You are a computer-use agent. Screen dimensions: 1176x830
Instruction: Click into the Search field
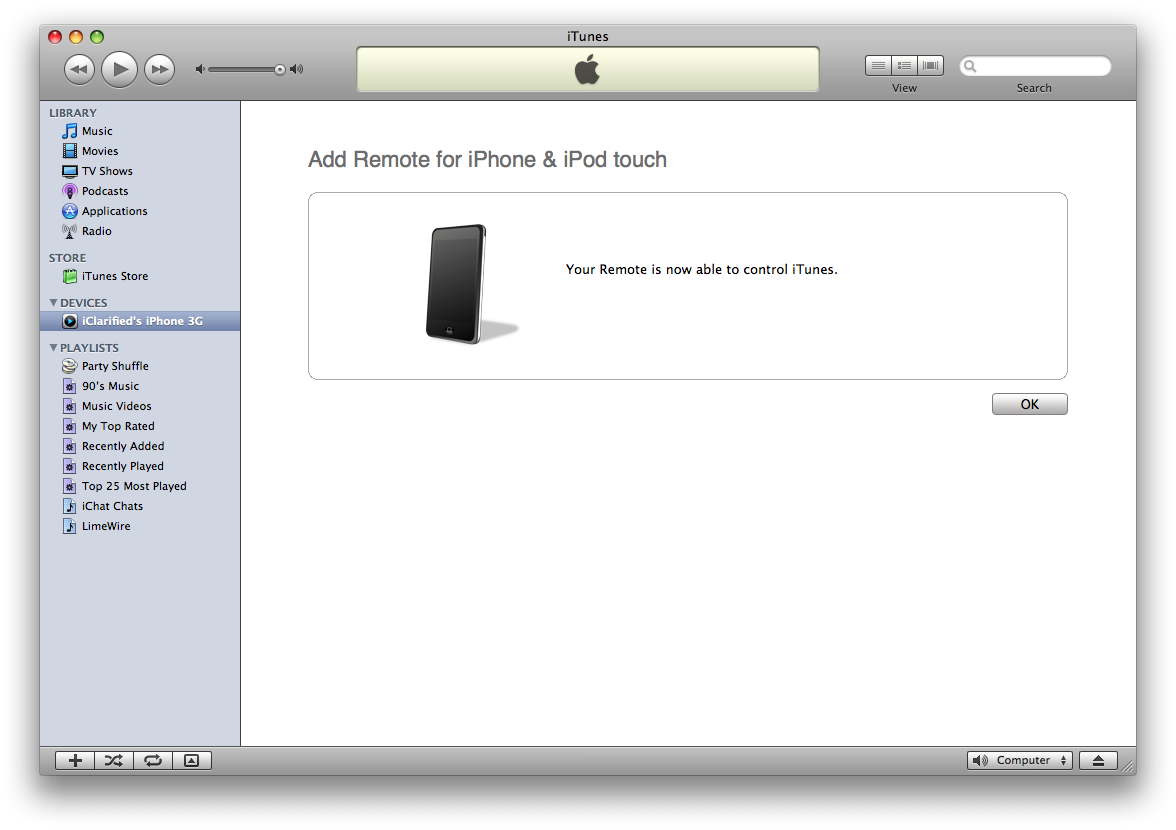coord(1040,66)
